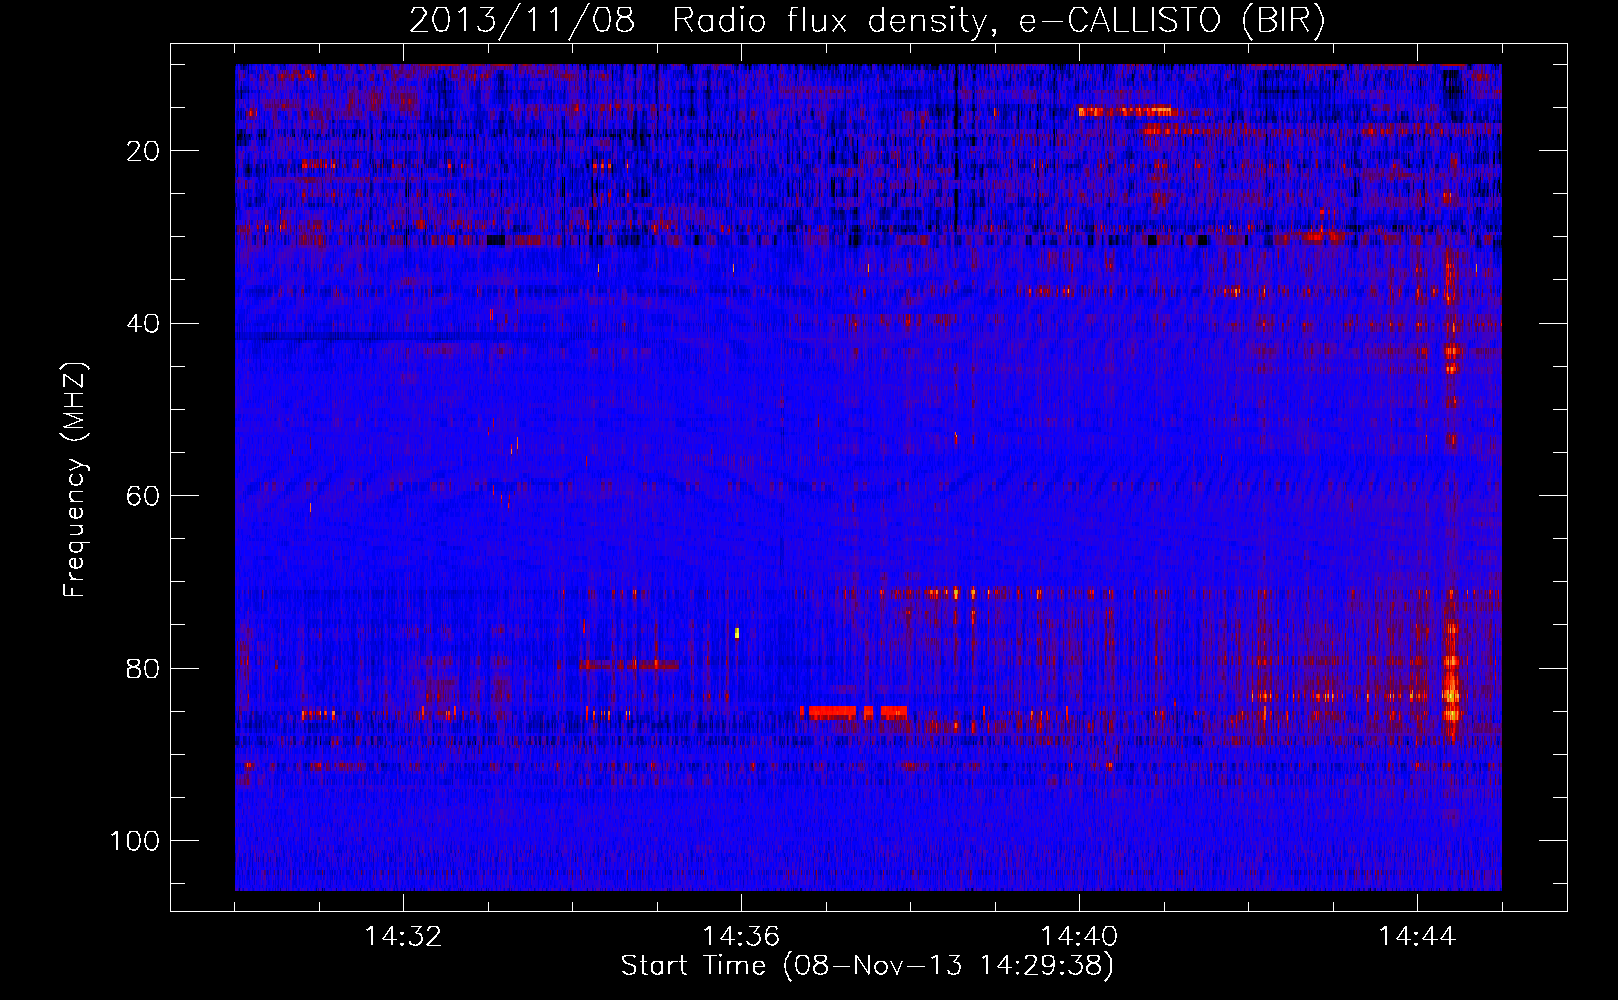Click the small yellow spot near 76 MHz at 14:36
The height and width of the screenshot is (1000, 1618).
click(737, 632)
